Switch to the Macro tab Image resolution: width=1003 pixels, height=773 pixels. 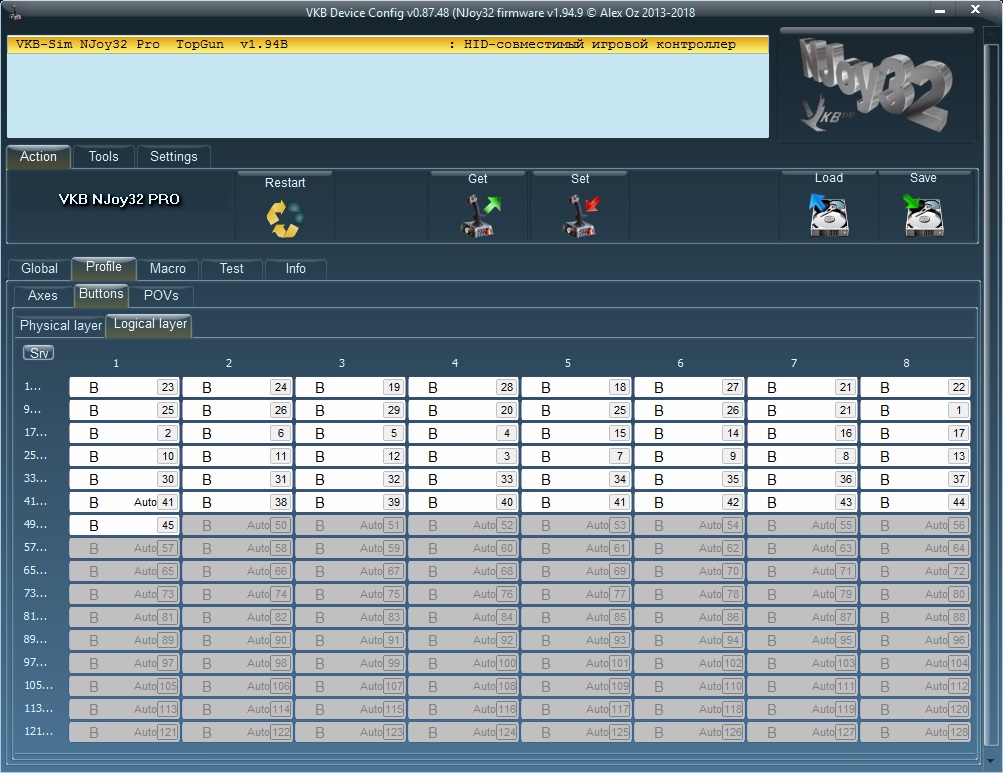(168, 269)
